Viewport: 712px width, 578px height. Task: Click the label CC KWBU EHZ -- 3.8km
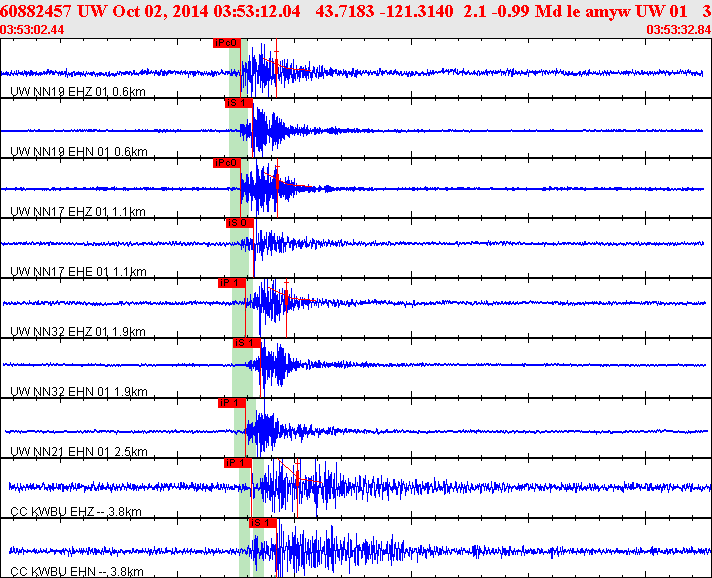(x=76, y=512)
